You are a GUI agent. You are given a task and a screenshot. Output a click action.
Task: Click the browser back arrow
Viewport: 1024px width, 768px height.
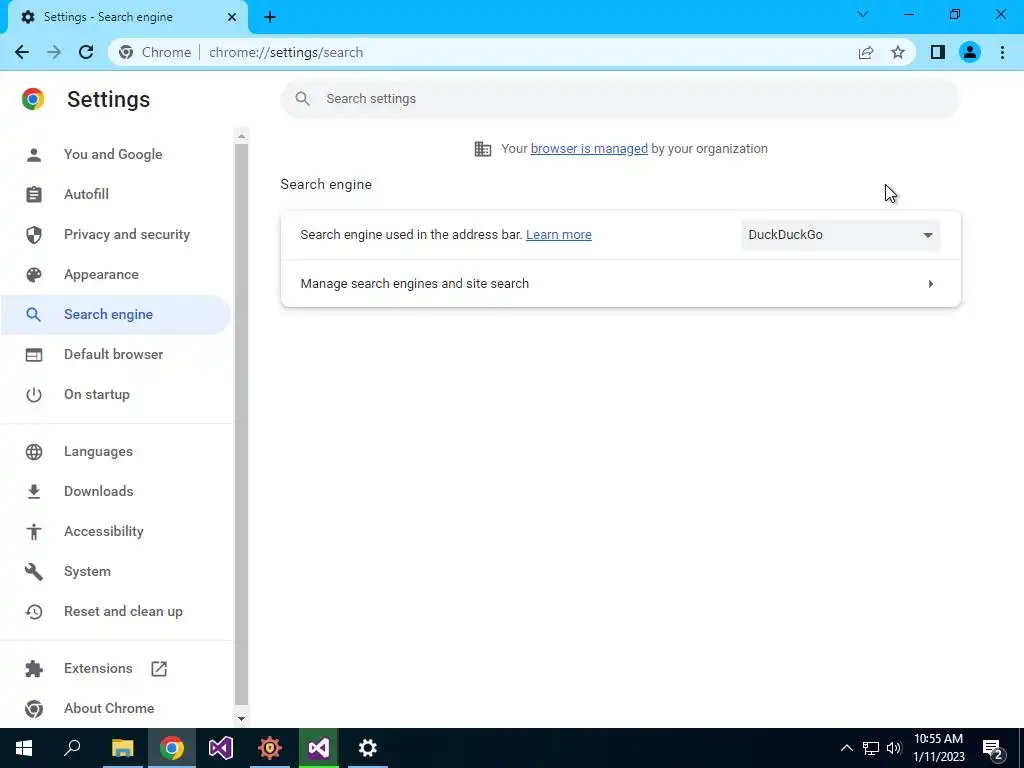click(x=22, y=52)
